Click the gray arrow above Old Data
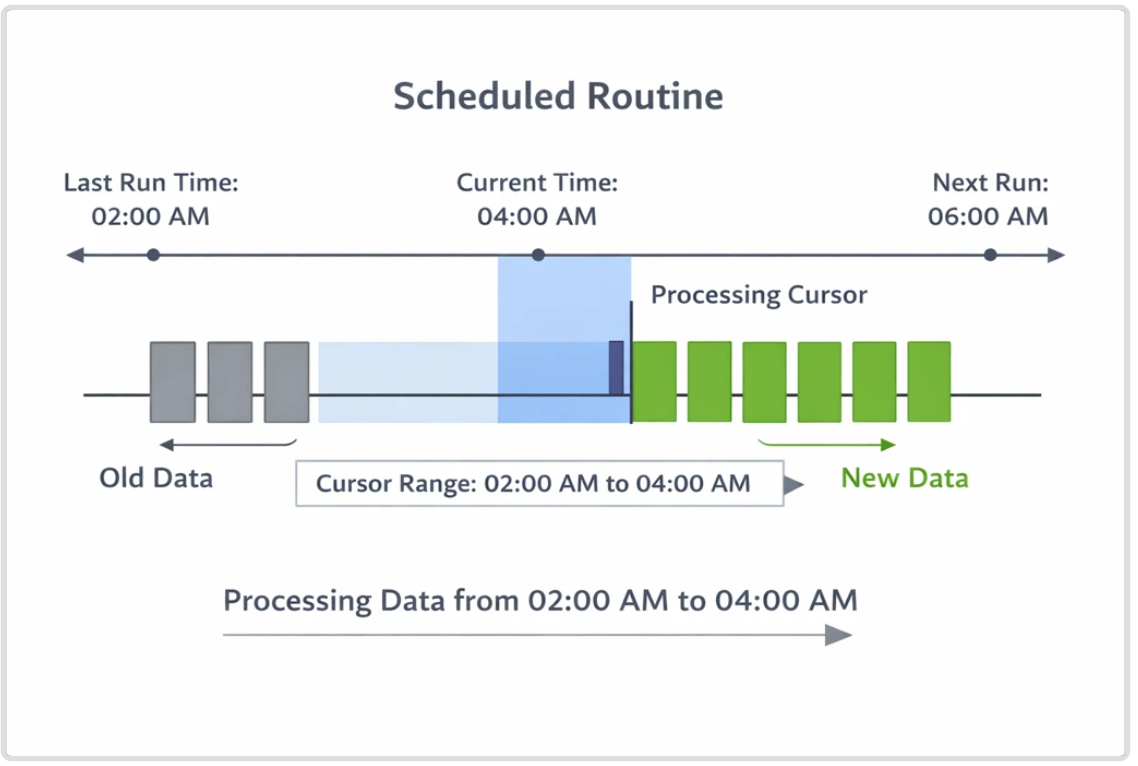This screenshot has width=1138, height=766. [226, 445]
